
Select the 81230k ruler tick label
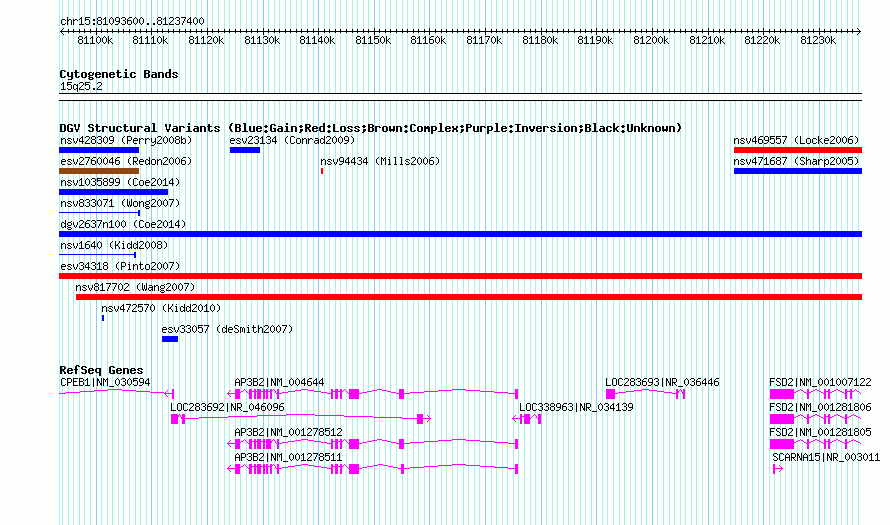pyautogui.click(x=818, y=40)
